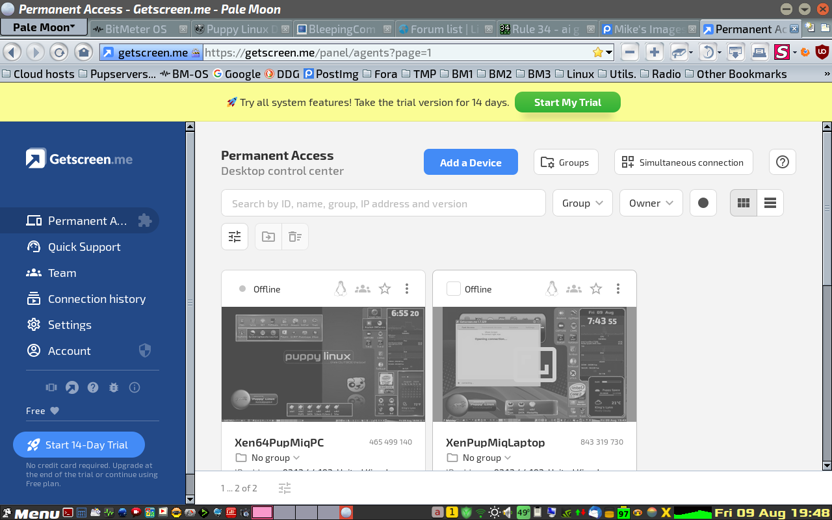Click the Simultaneous connection button
Image resolution: width=832 pixels, height=520 pixels.
pyautogui.click(x=683, y=162)
